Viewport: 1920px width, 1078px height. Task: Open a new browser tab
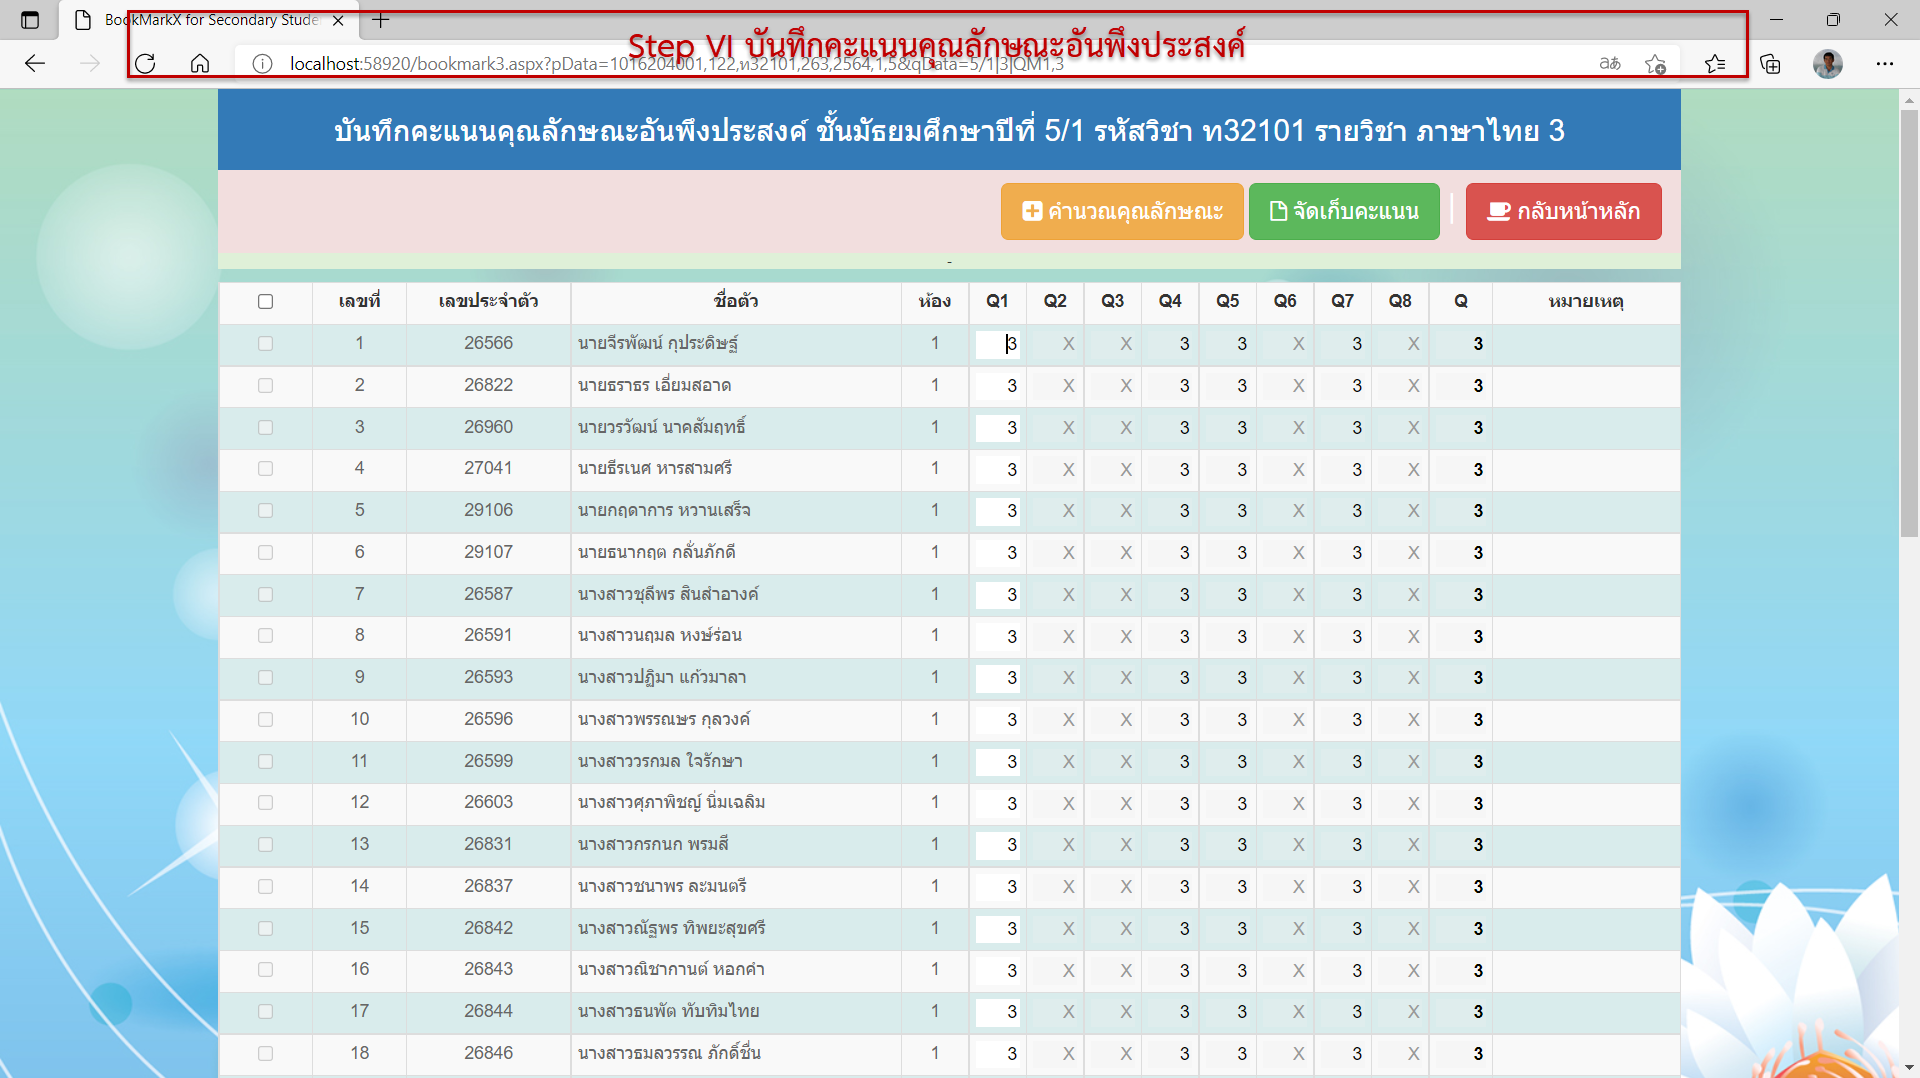click(x=380, y=20)
